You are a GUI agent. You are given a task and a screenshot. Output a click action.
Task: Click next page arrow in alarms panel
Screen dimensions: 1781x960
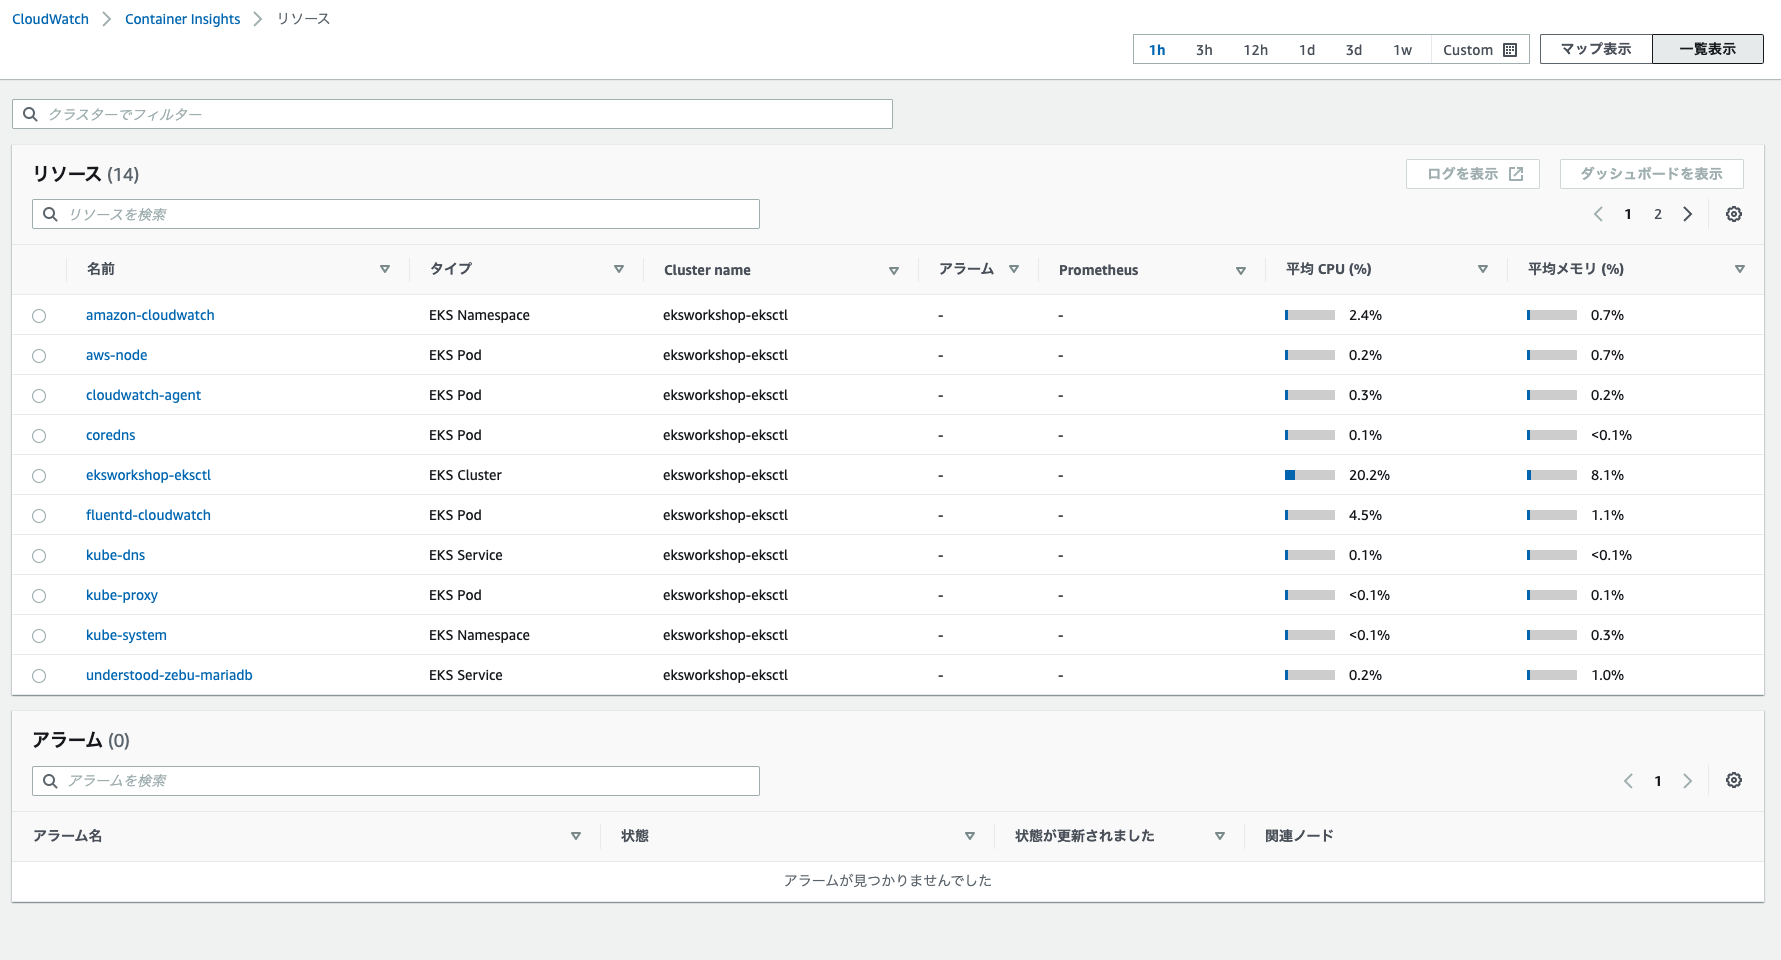point(1688,781)
